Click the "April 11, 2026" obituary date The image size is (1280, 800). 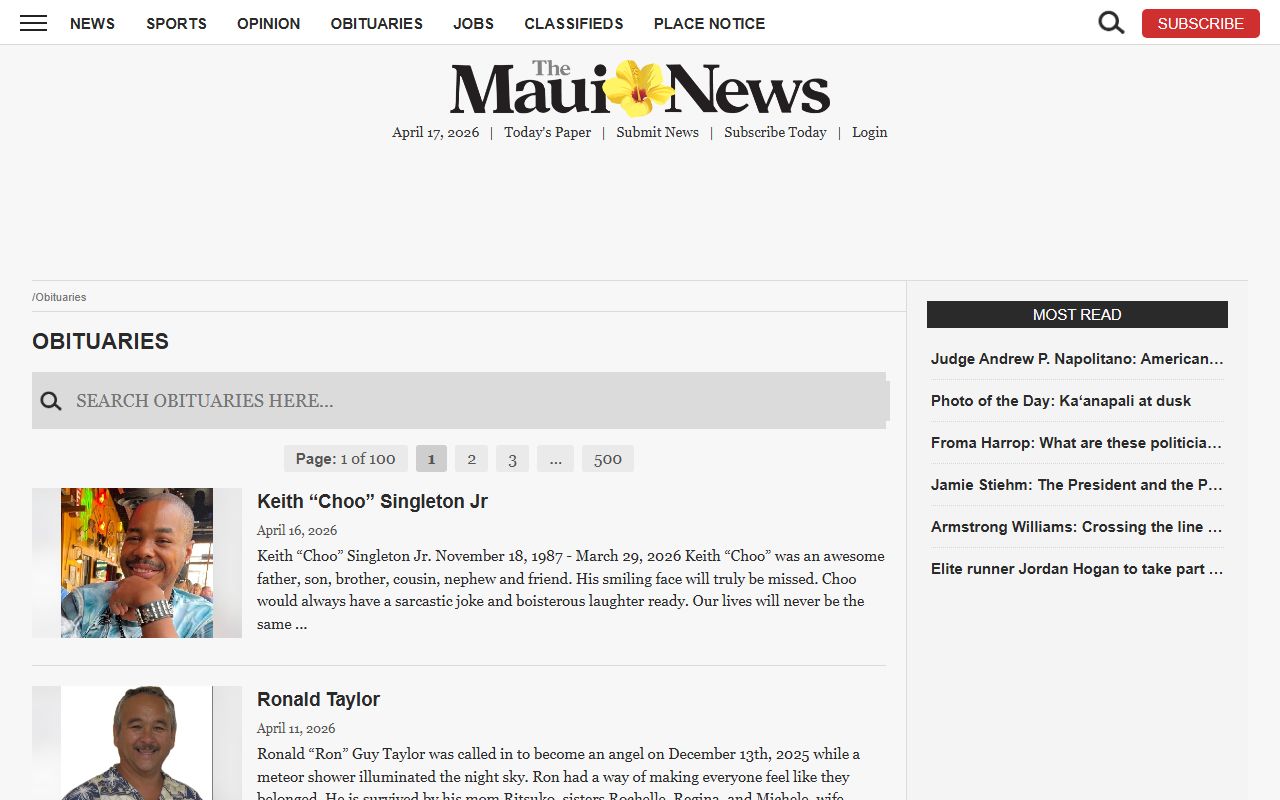click(296, 728)
